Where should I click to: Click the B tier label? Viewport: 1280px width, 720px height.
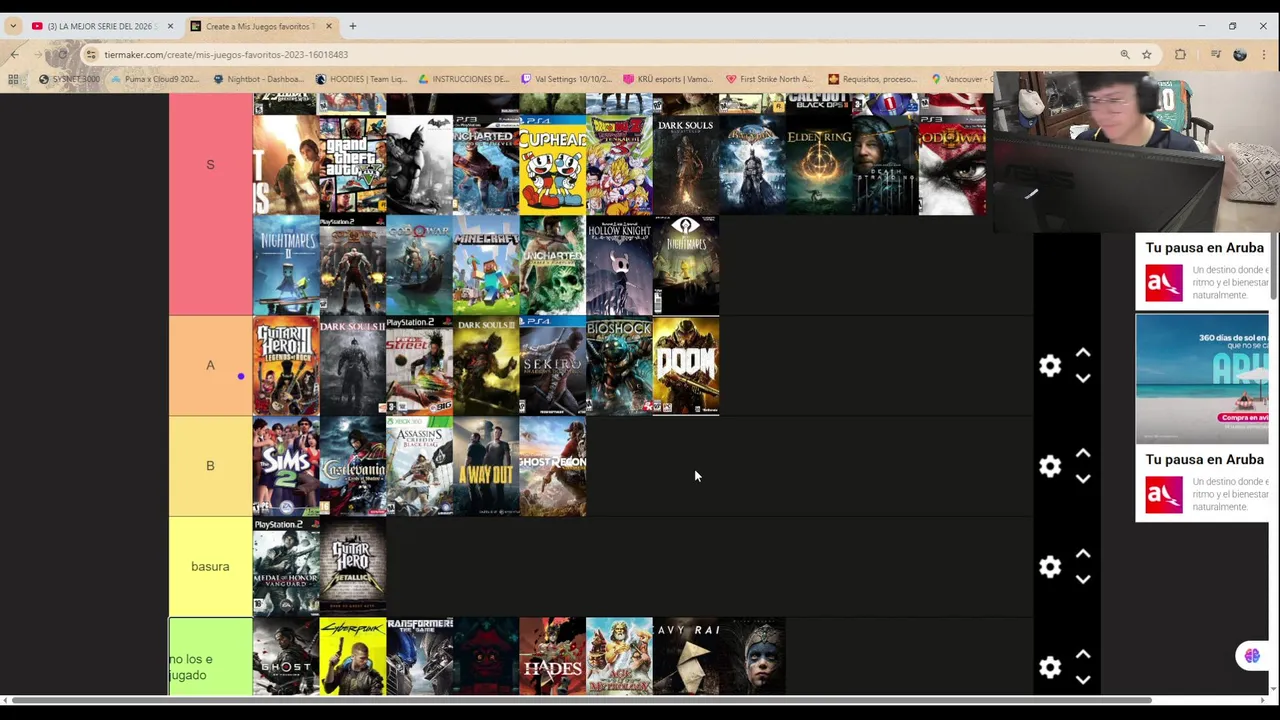pos(210,466)
